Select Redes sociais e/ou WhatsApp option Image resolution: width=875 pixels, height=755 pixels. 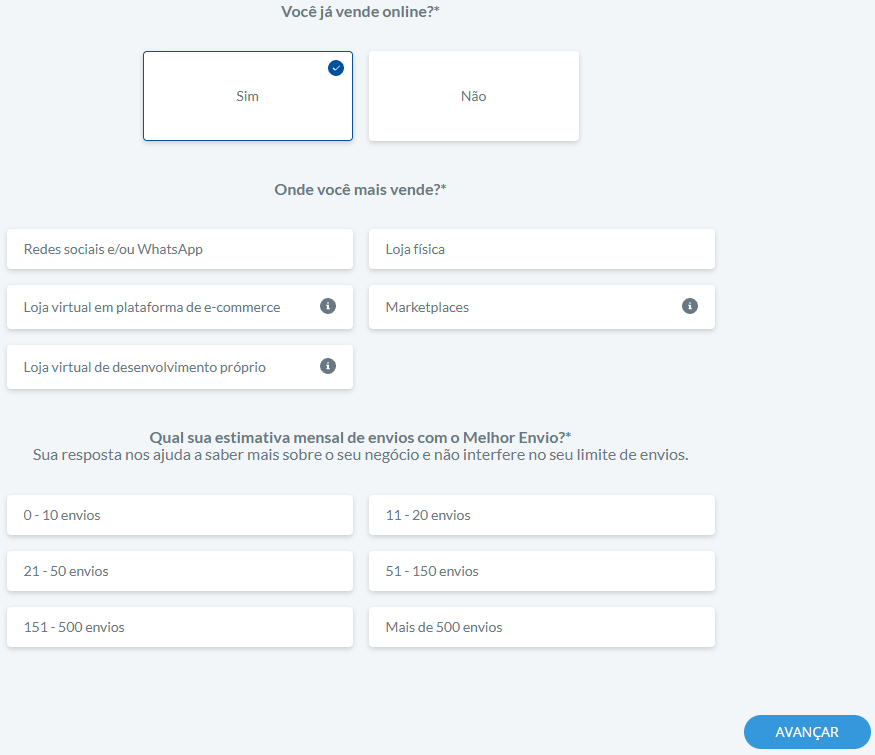(179, 249)
